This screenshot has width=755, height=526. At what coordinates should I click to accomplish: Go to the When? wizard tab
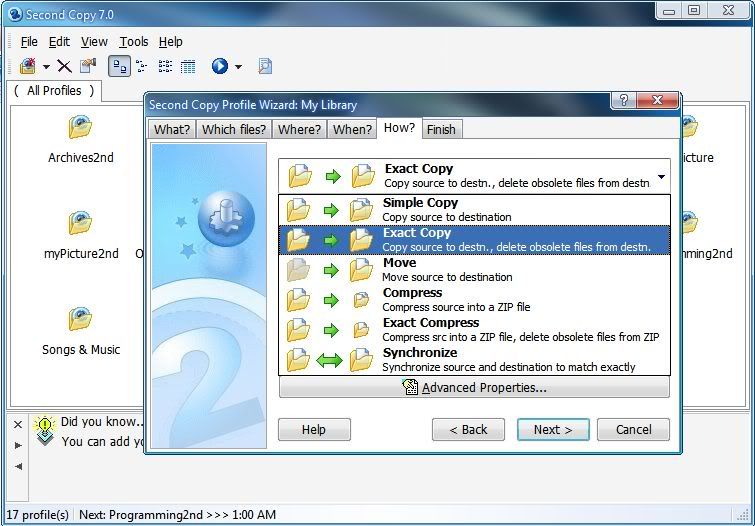point(352,130)
